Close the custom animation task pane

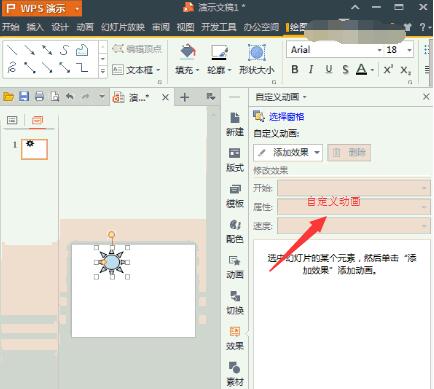tap(426, 97)
